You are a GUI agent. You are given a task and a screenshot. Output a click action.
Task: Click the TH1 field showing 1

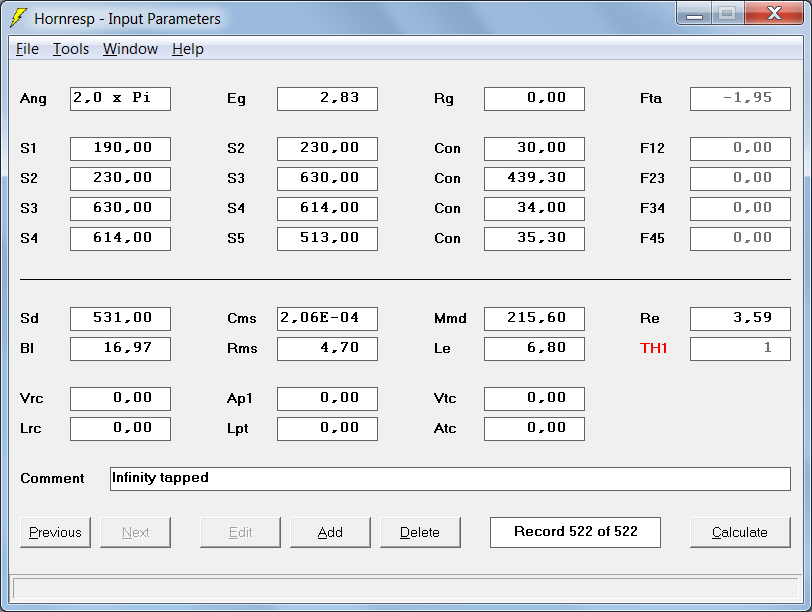pyautogui.click(x=741, y=349)
